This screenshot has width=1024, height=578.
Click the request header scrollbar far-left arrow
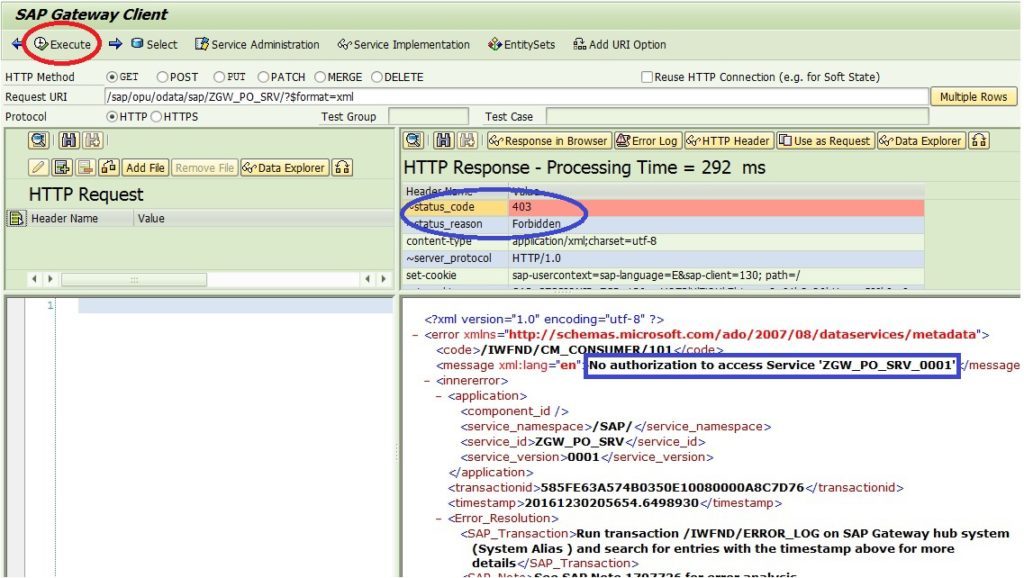pyautogui.click(x=34, y=280)
